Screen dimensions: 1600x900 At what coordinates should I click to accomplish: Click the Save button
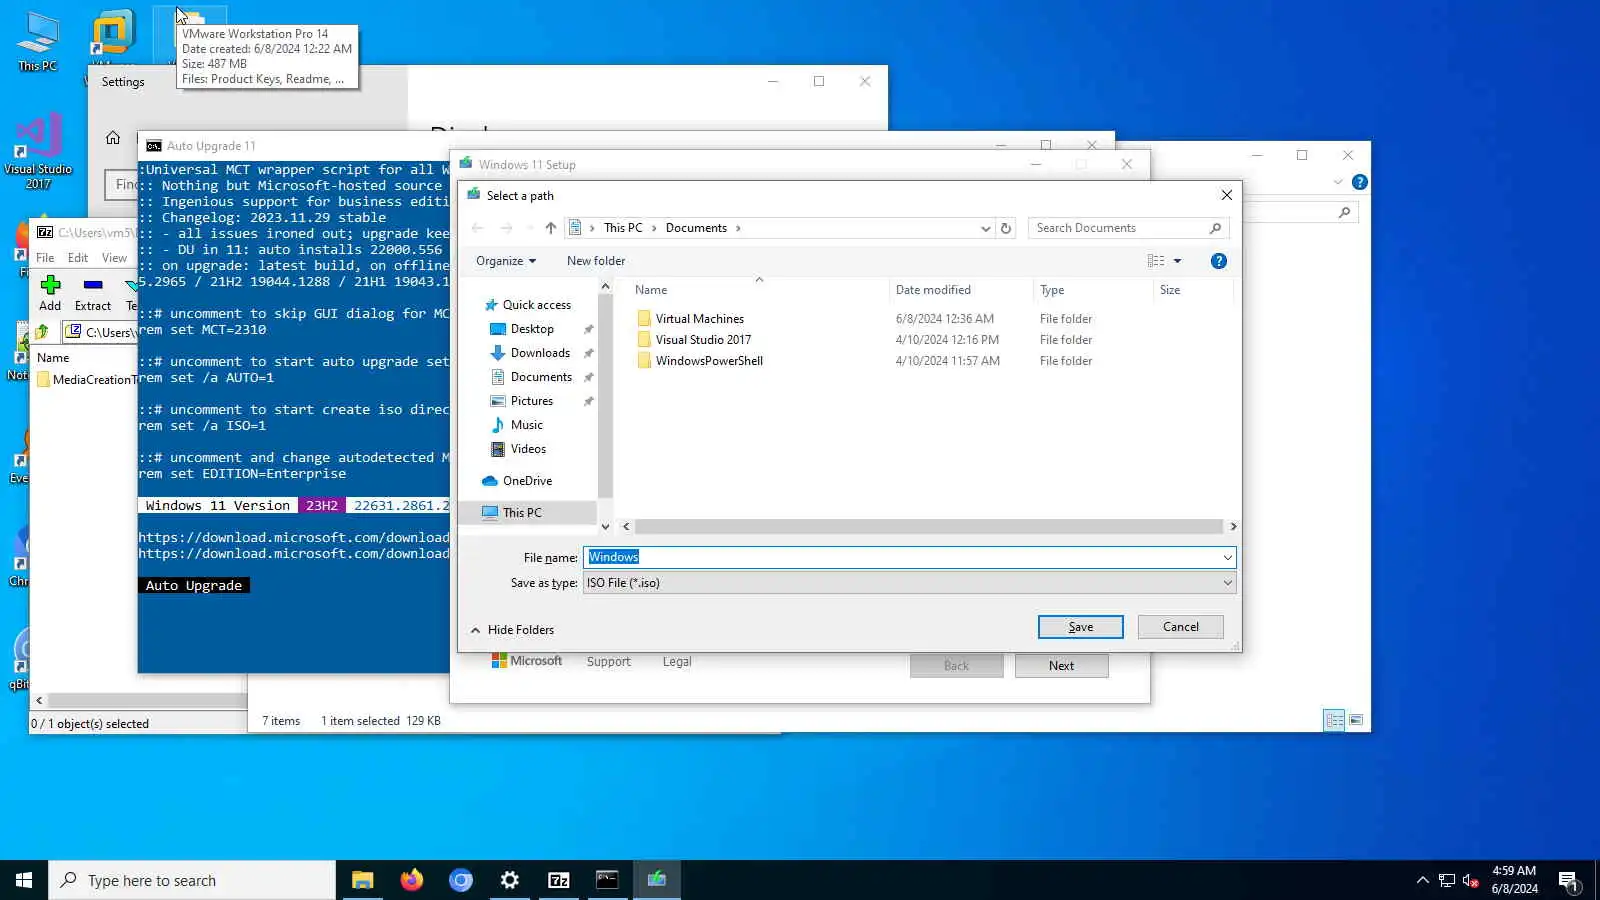pyautogui.click(x=1080, y=627)
